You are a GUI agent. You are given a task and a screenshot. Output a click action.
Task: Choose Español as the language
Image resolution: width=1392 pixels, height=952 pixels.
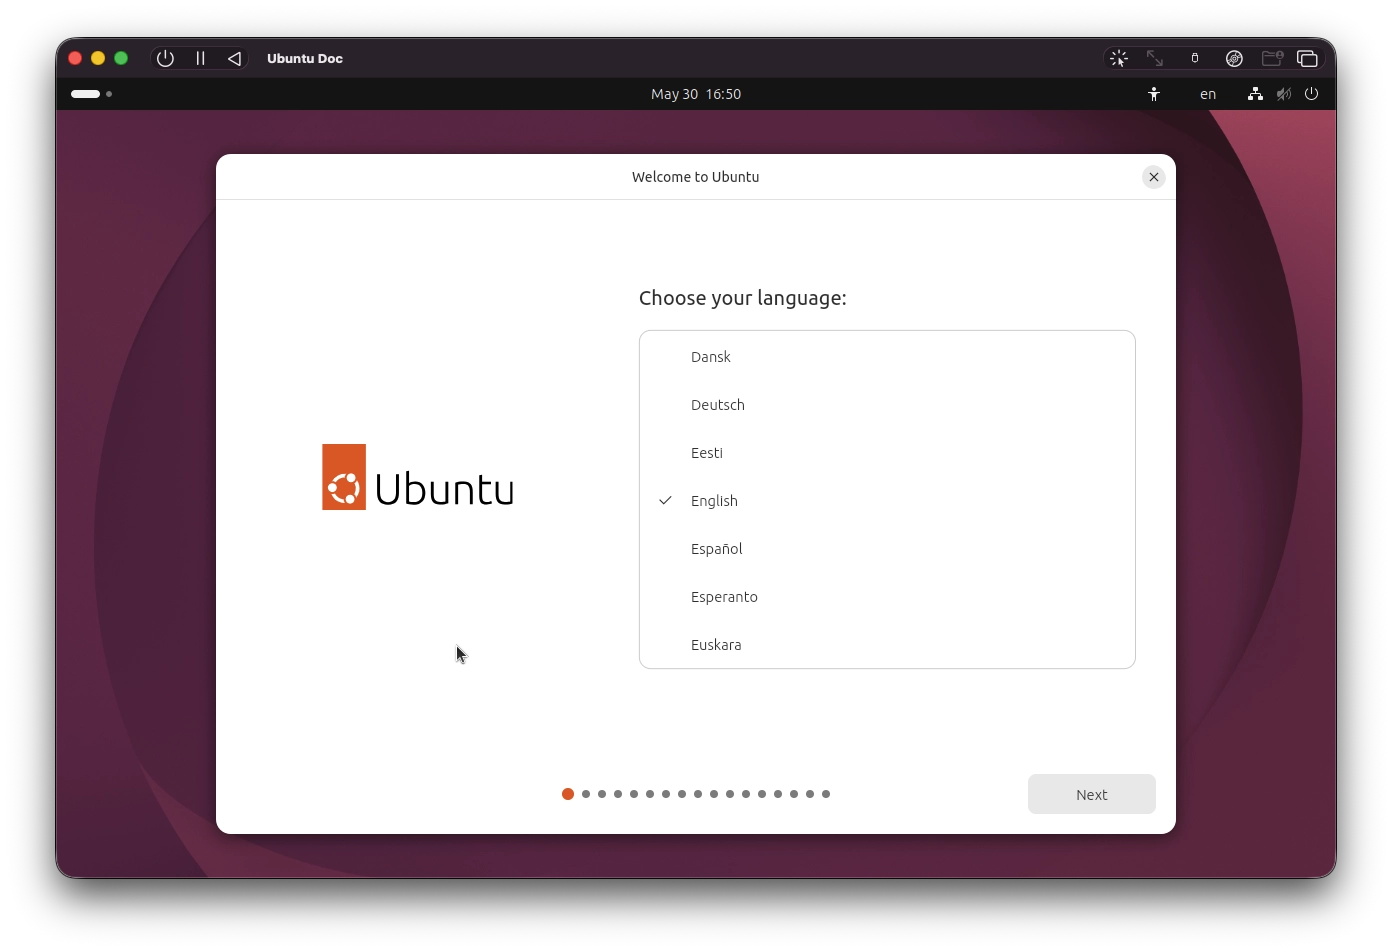[x=887, y=549]
